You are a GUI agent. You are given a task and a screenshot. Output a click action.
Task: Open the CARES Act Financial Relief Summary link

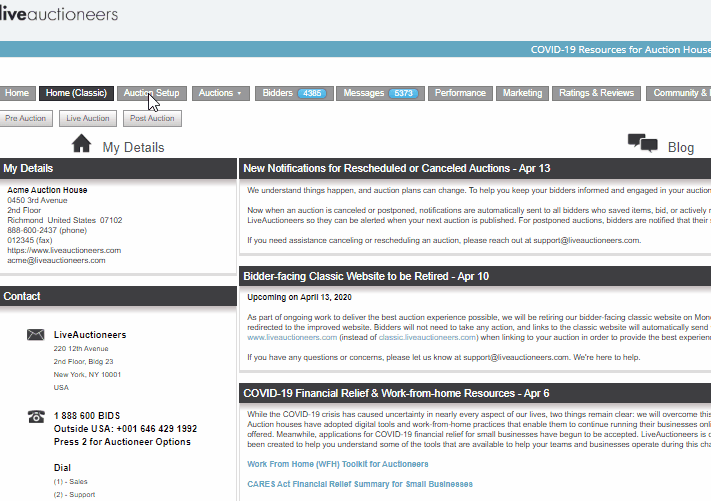[360, 484]
